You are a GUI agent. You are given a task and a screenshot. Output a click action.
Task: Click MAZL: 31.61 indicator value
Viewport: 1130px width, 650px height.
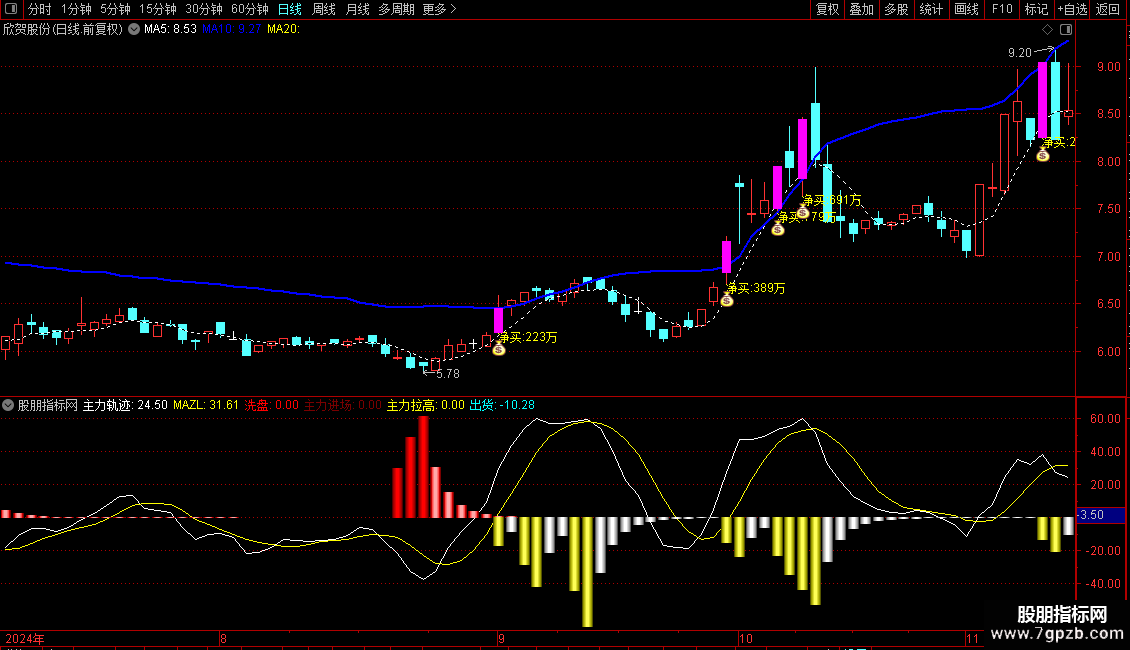(x=206, y=405)
